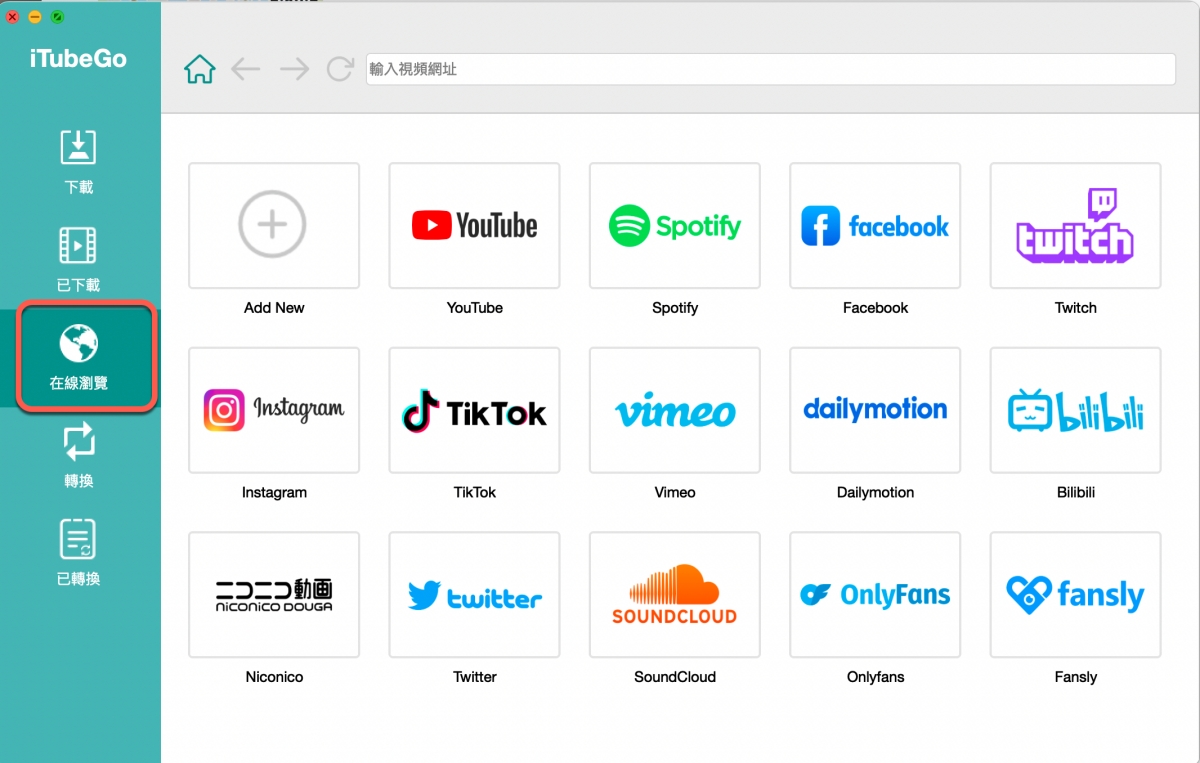The image size is (1200, 763).
Task: Click the 'Dailymotion' caption under its tile
Action: 875,492
